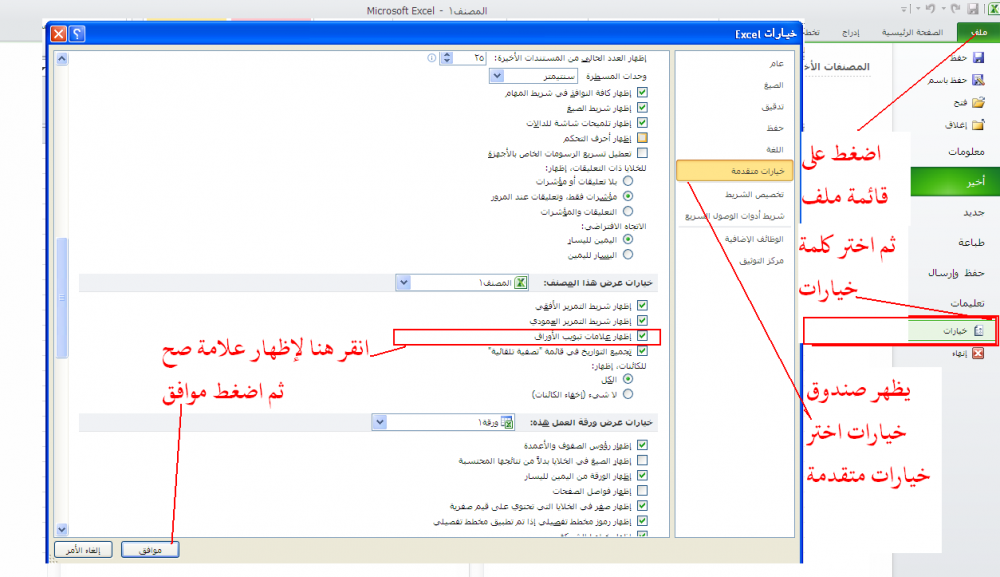This screenshot has height=577, width=1000.
Task: Select the 'مؤشرات فقط، وتعليقات عند المرور' radio button
Action: click(628, 196)
